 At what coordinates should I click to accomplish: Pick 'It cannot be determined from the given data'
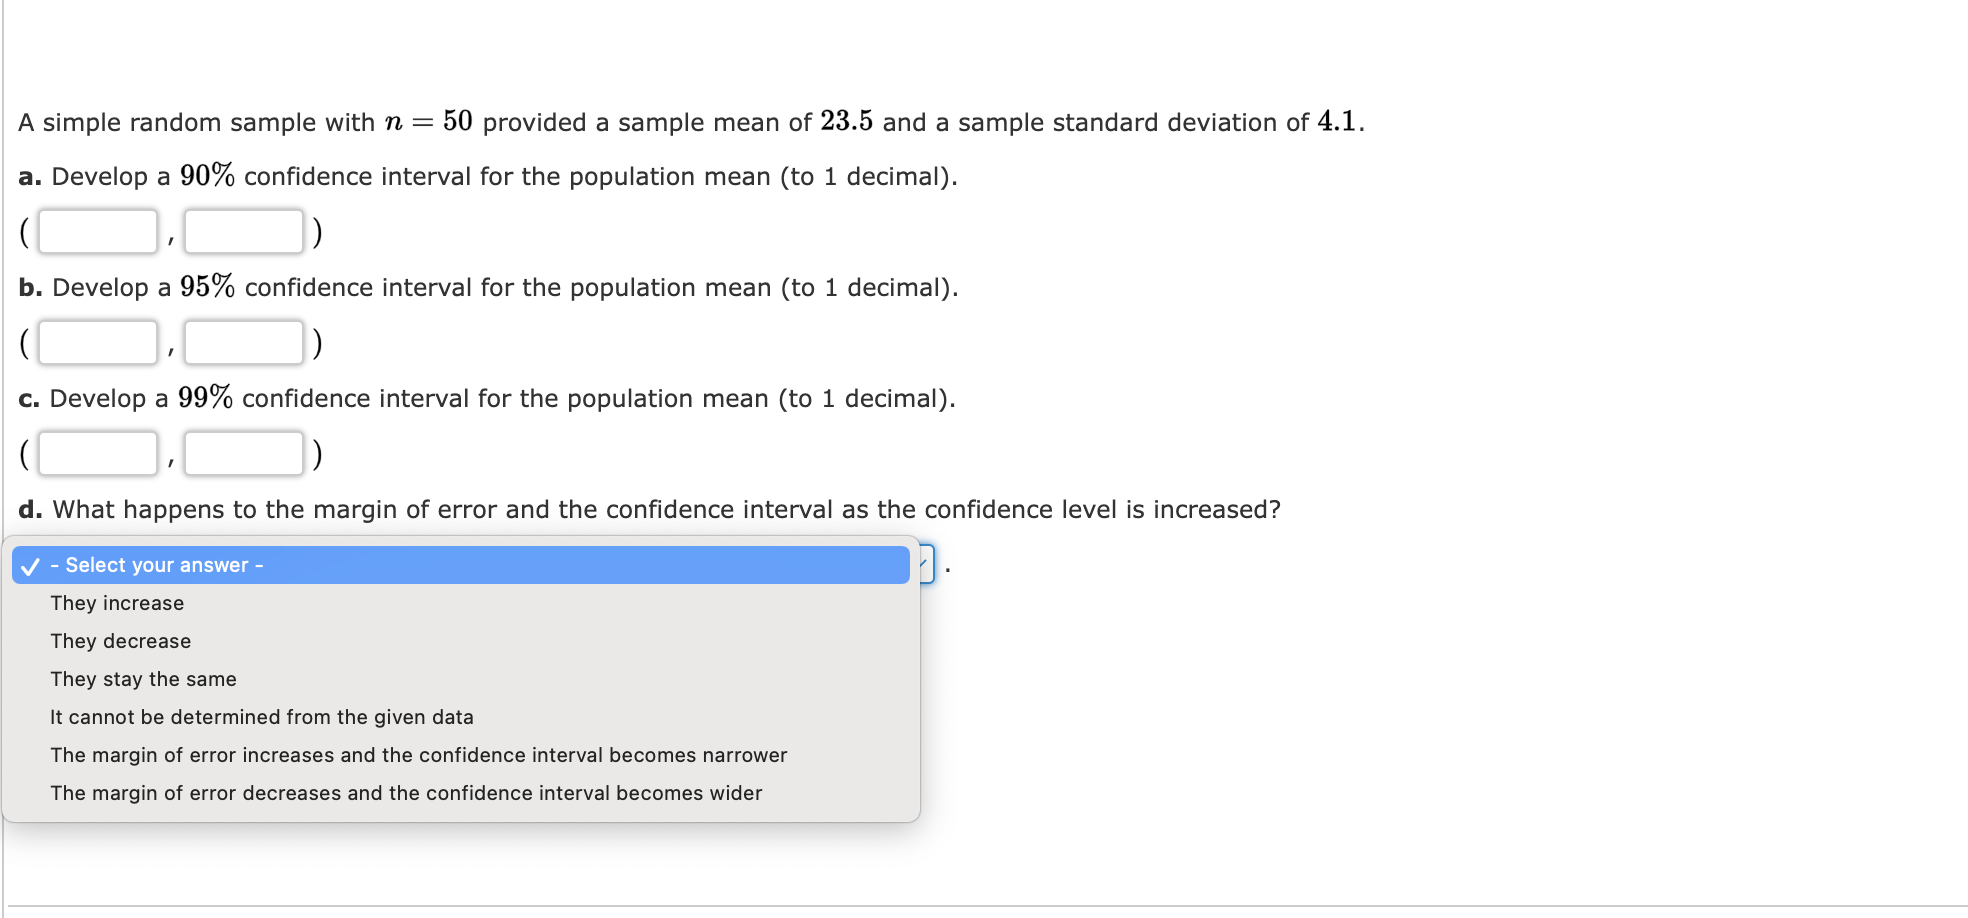point(262,717)
